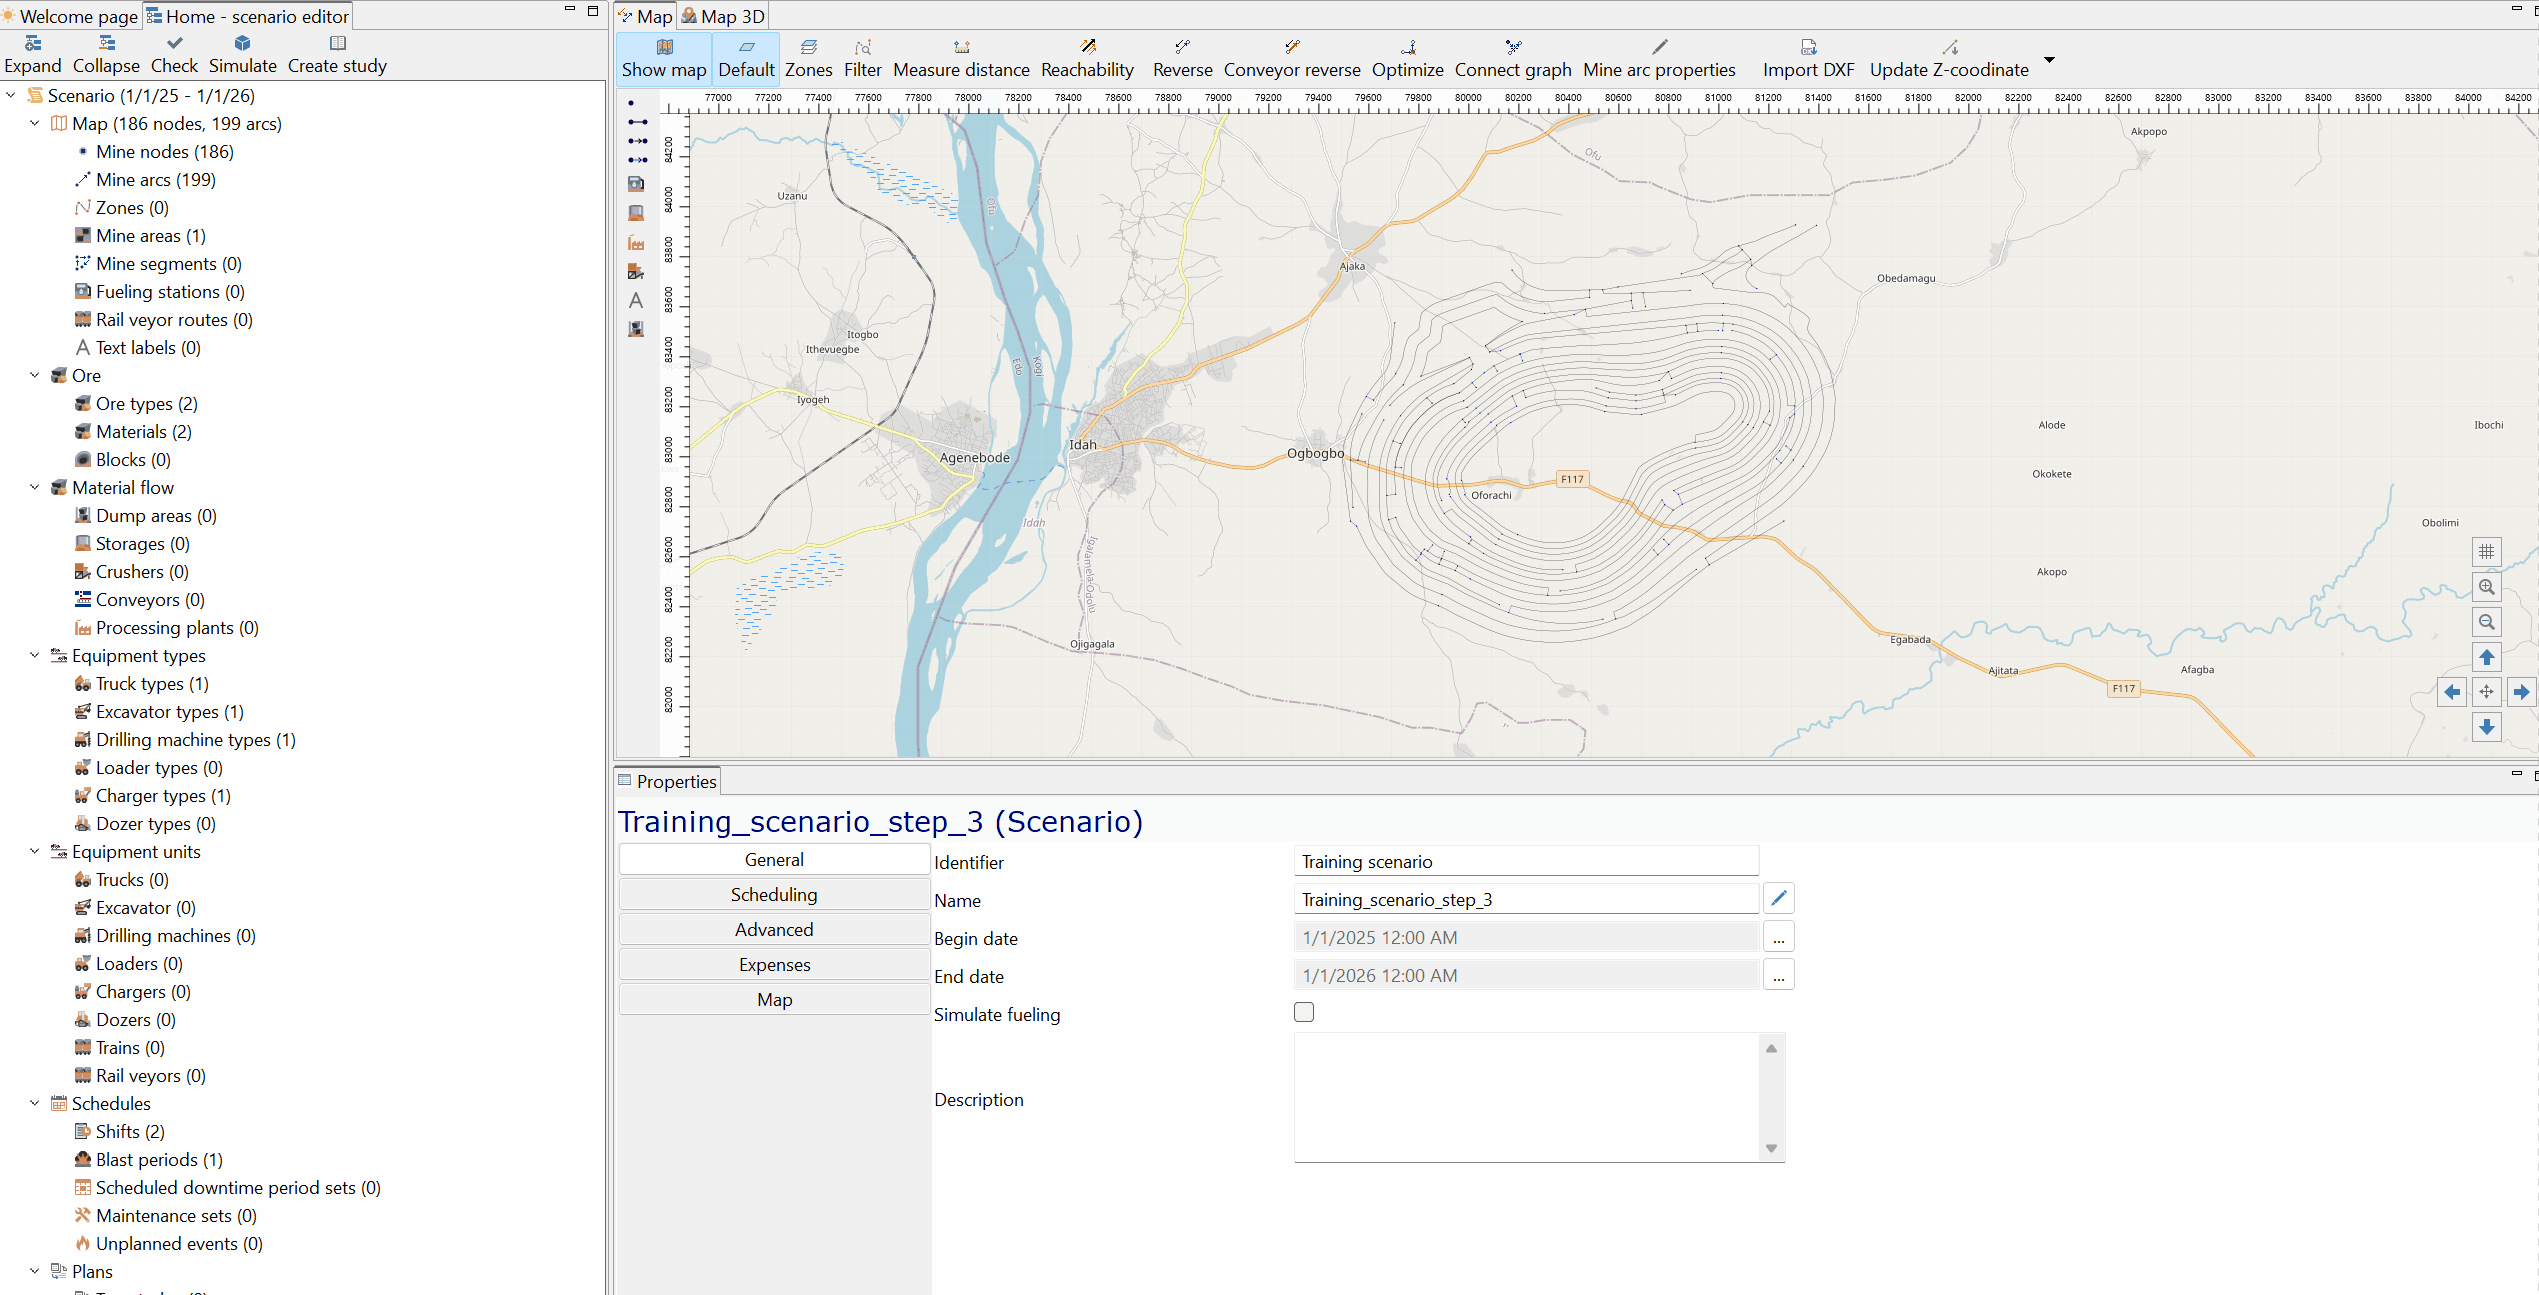Click the Connect graph tool
The image size is (2539, 1295).
tap(1513, 59)
